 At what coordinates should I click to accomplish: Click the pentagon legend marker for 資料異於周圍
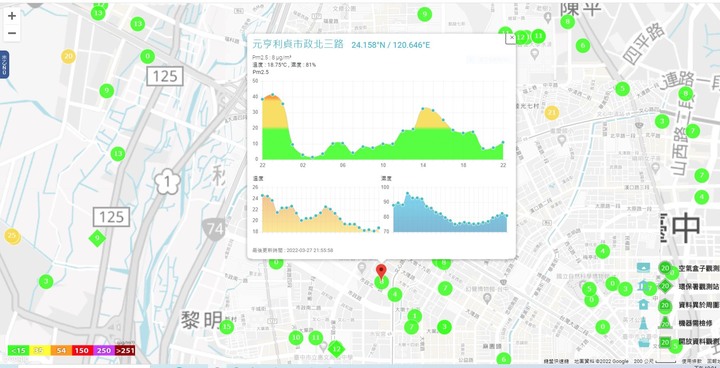point(665,305)
